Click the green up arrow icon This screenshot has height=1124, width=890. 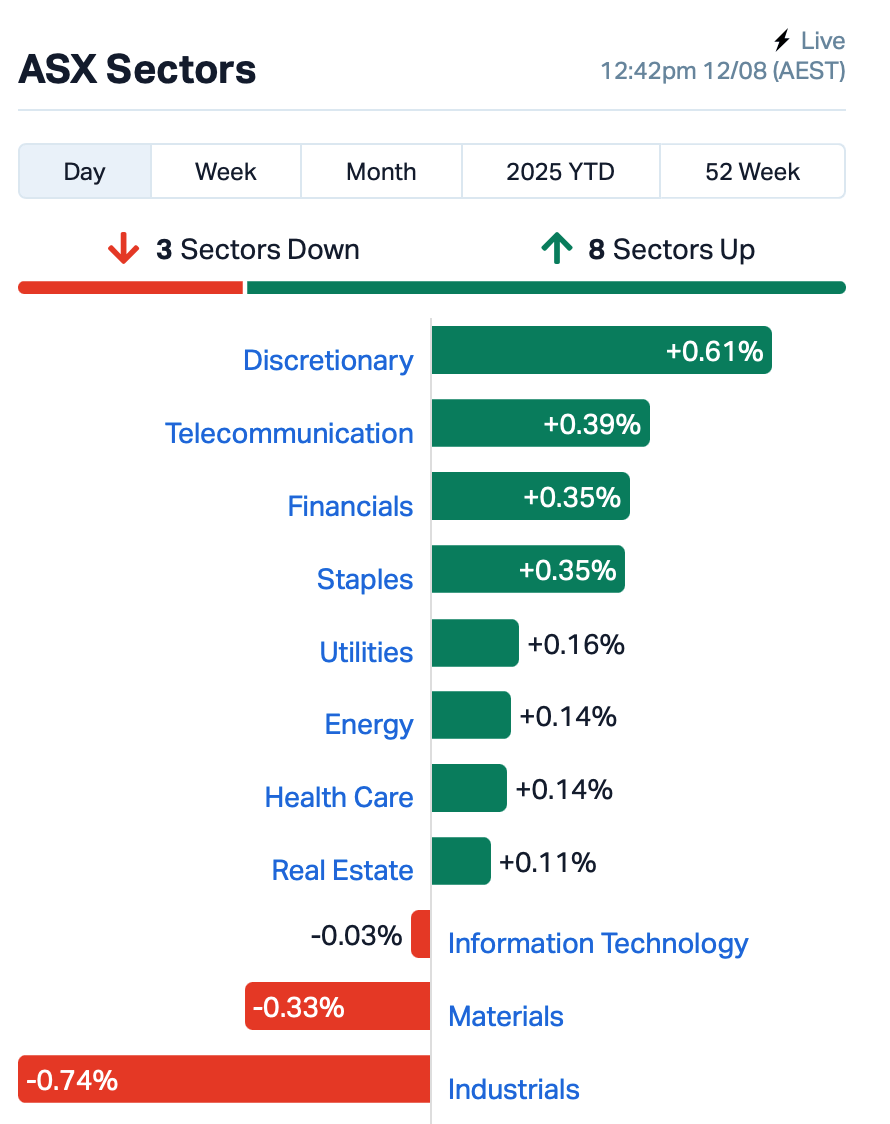[557, 248]
